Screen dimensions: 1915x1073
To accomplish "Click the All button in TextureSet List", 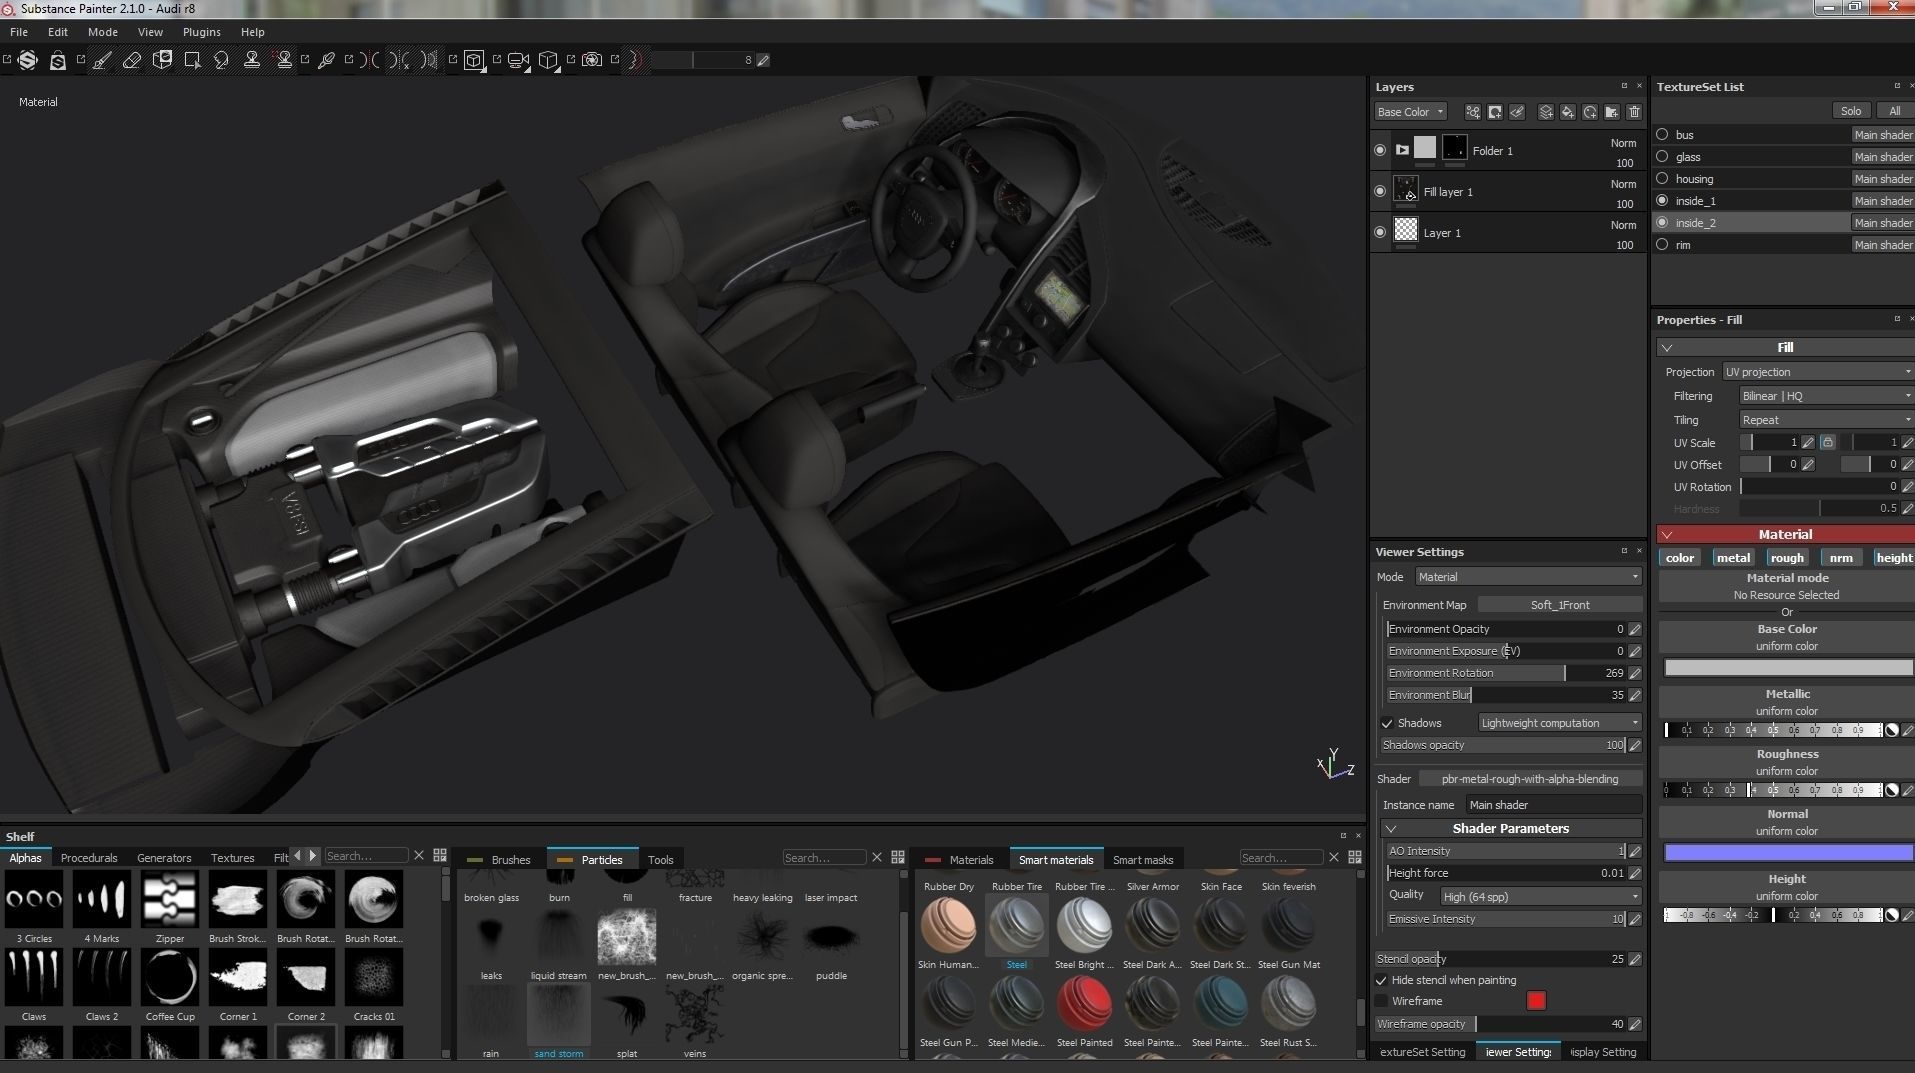I will pos(1894,111).
